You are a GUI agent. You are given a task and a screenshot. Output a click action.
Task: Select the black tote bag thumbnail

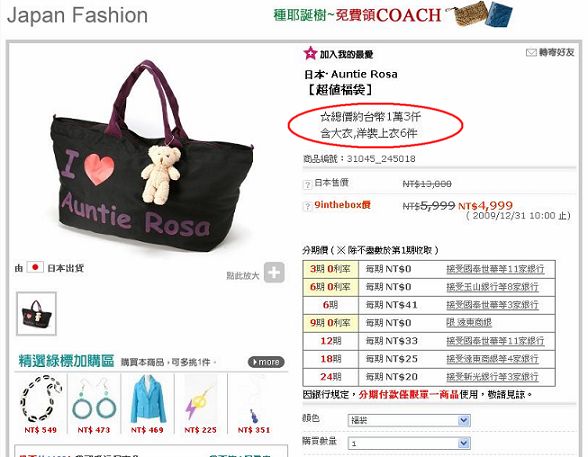click(36, 313)
